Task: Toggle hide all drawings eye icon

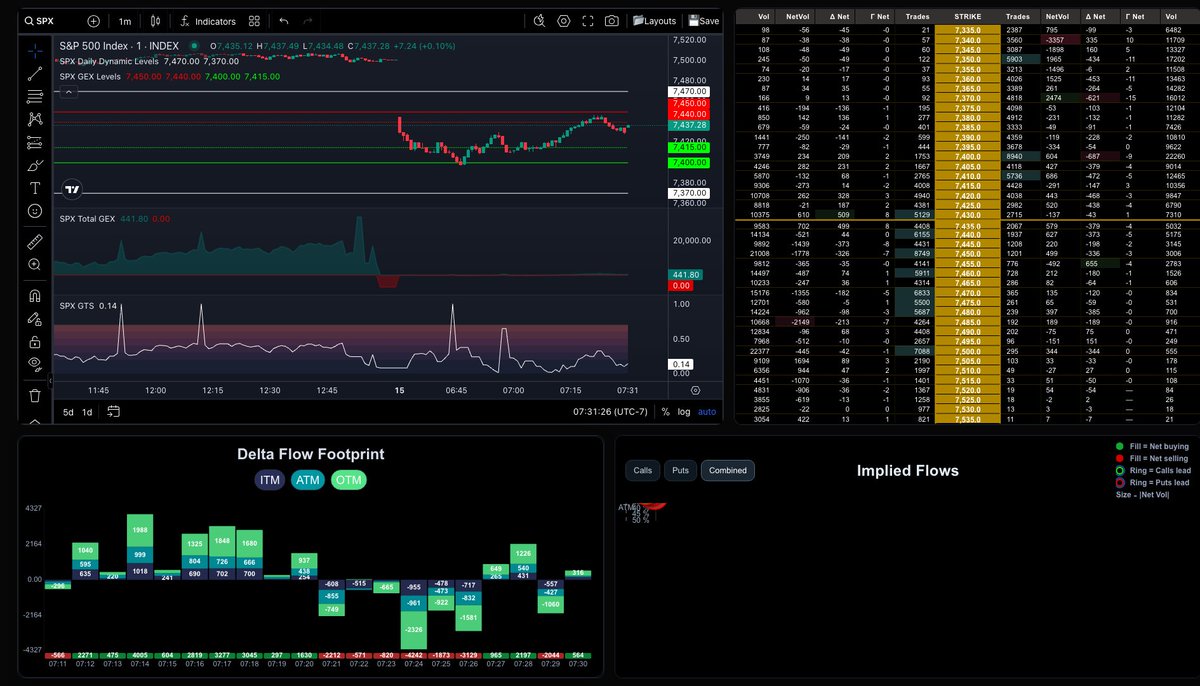Action: [x=35, y=364]
